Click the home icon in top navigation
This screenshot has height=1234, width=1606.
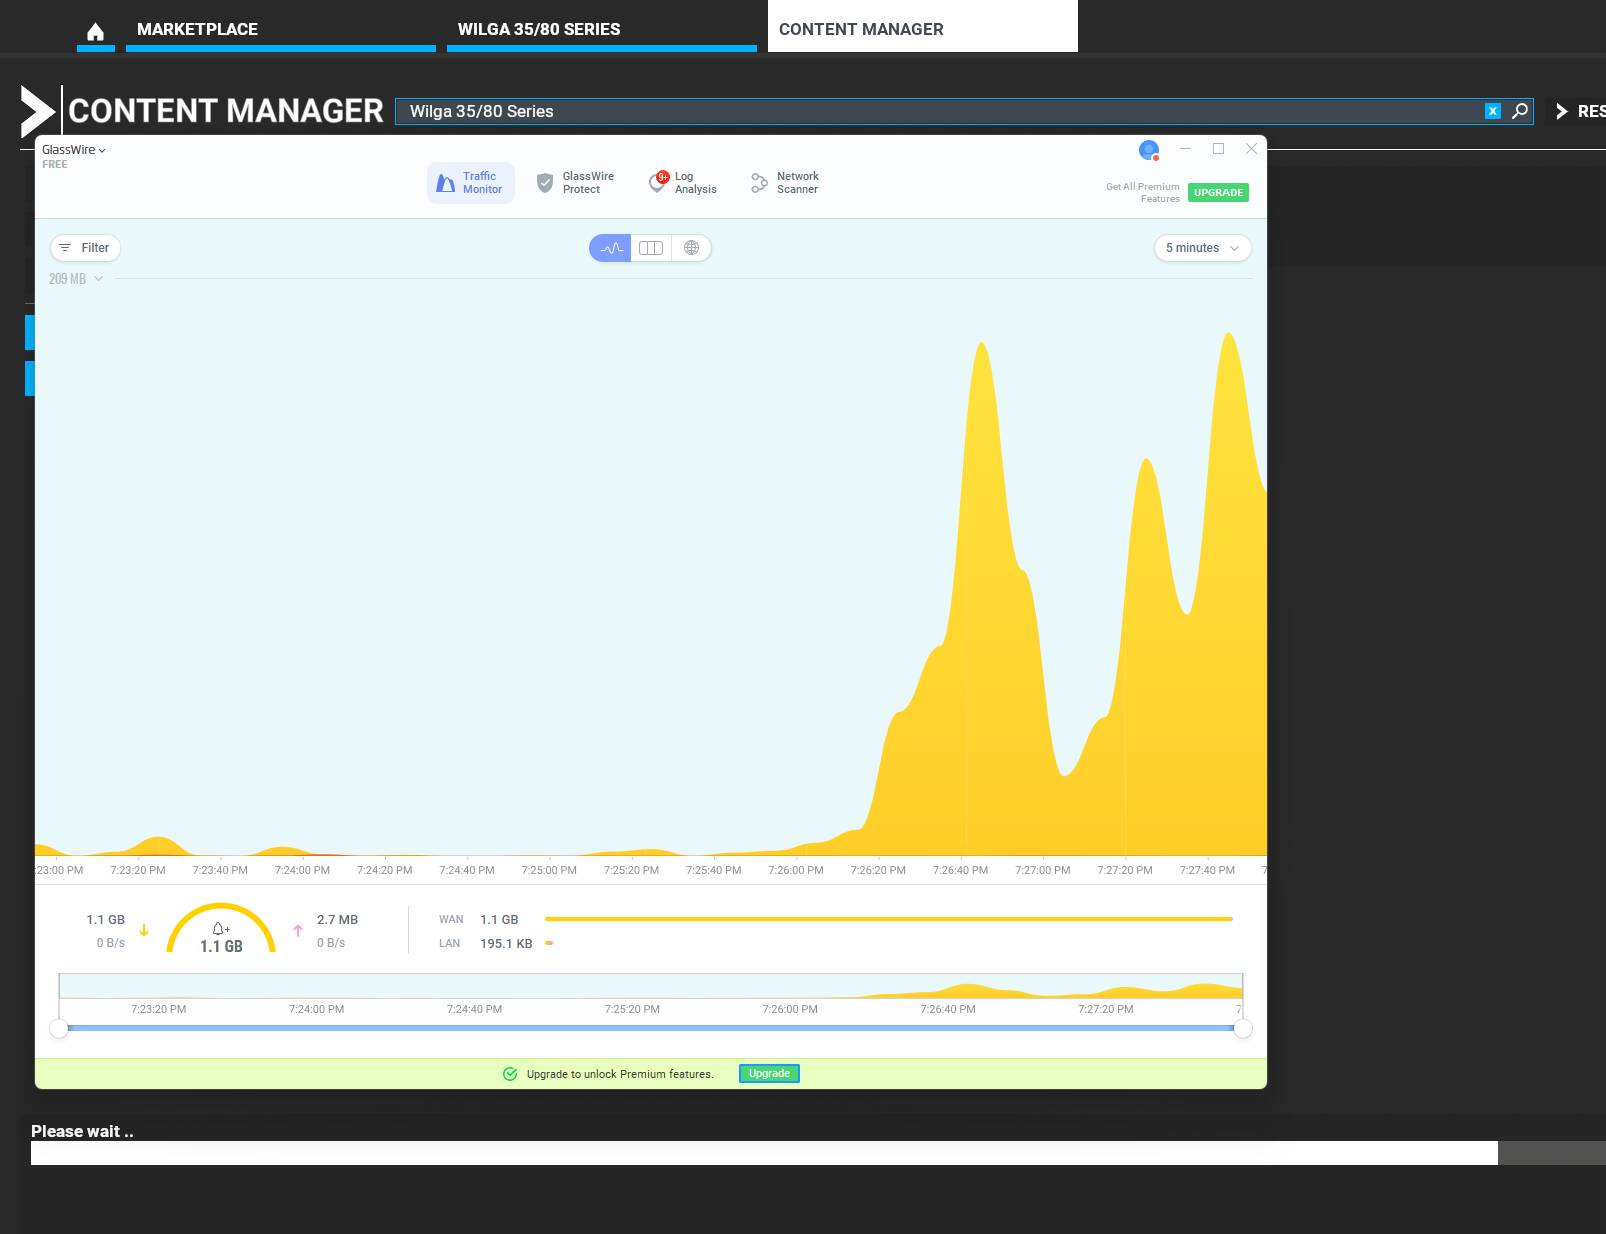pyautogui.click(x=95, y=31)
